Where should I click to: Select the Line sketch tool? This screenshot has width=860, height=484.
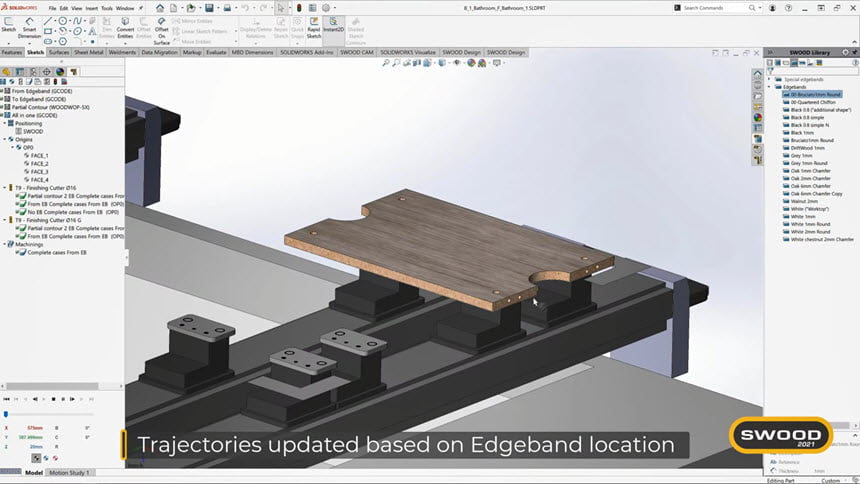point(48,21)
